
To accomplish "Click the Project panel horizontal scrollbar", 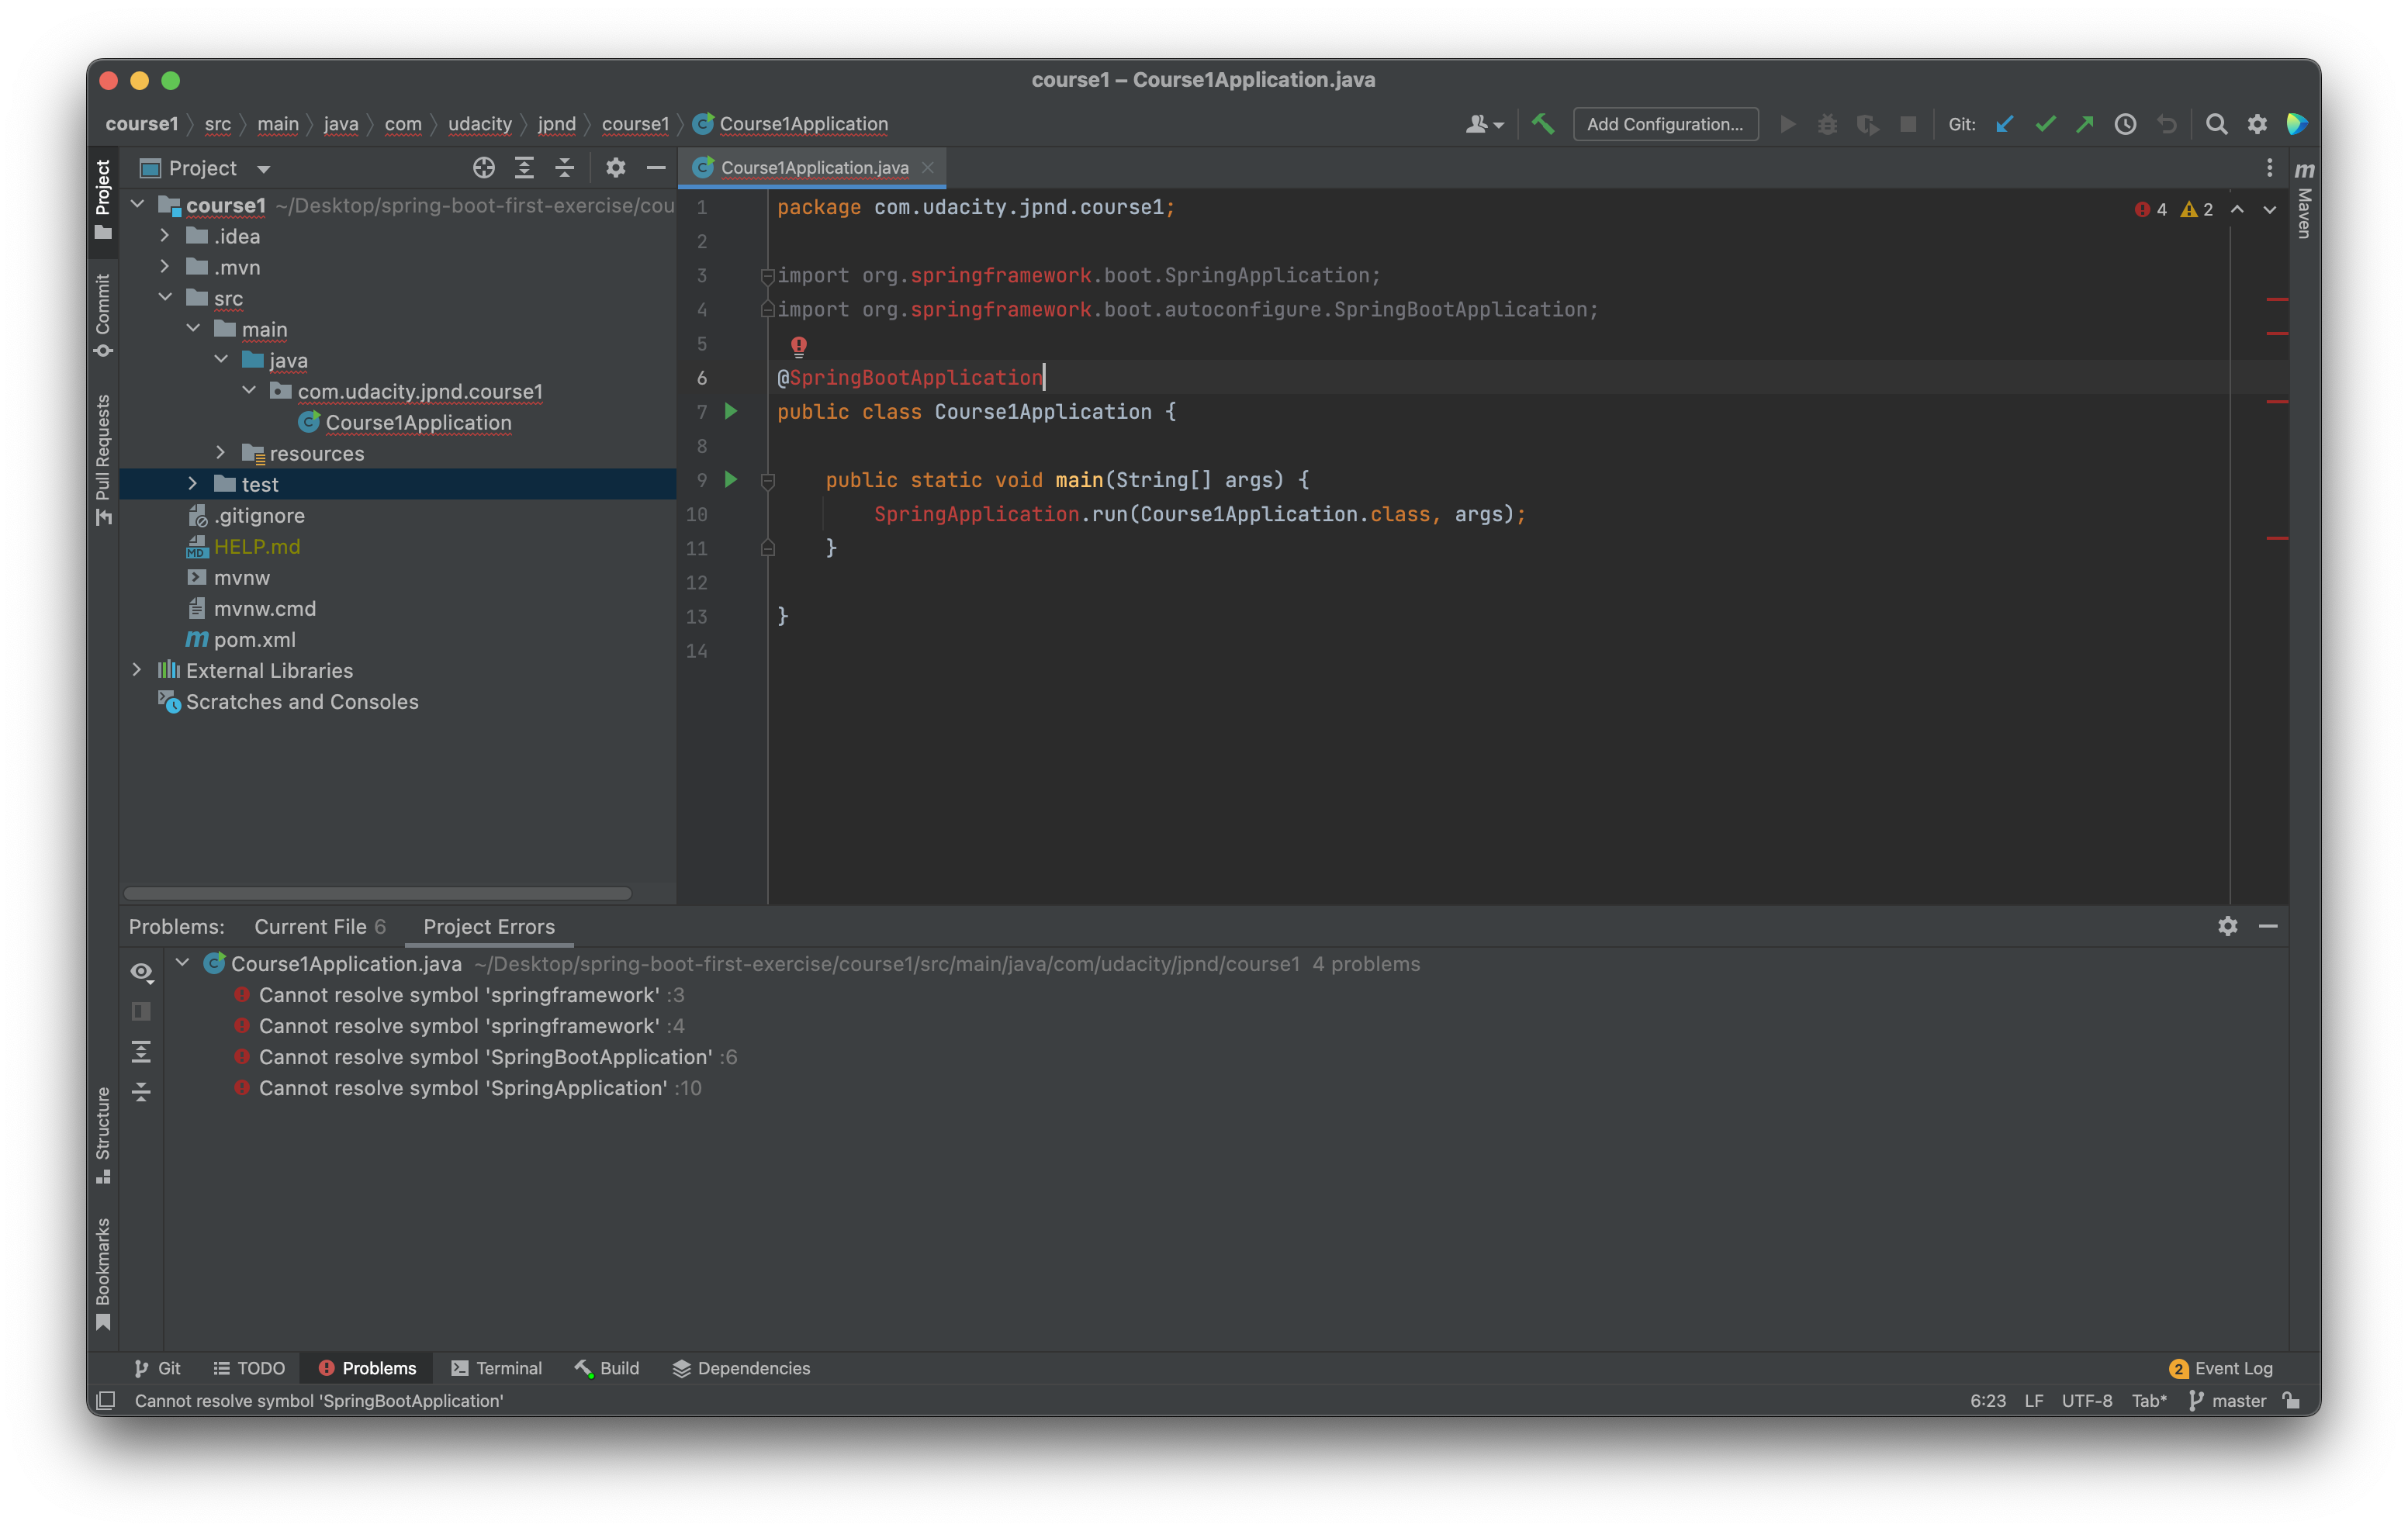I will click(x=377, y=893).
